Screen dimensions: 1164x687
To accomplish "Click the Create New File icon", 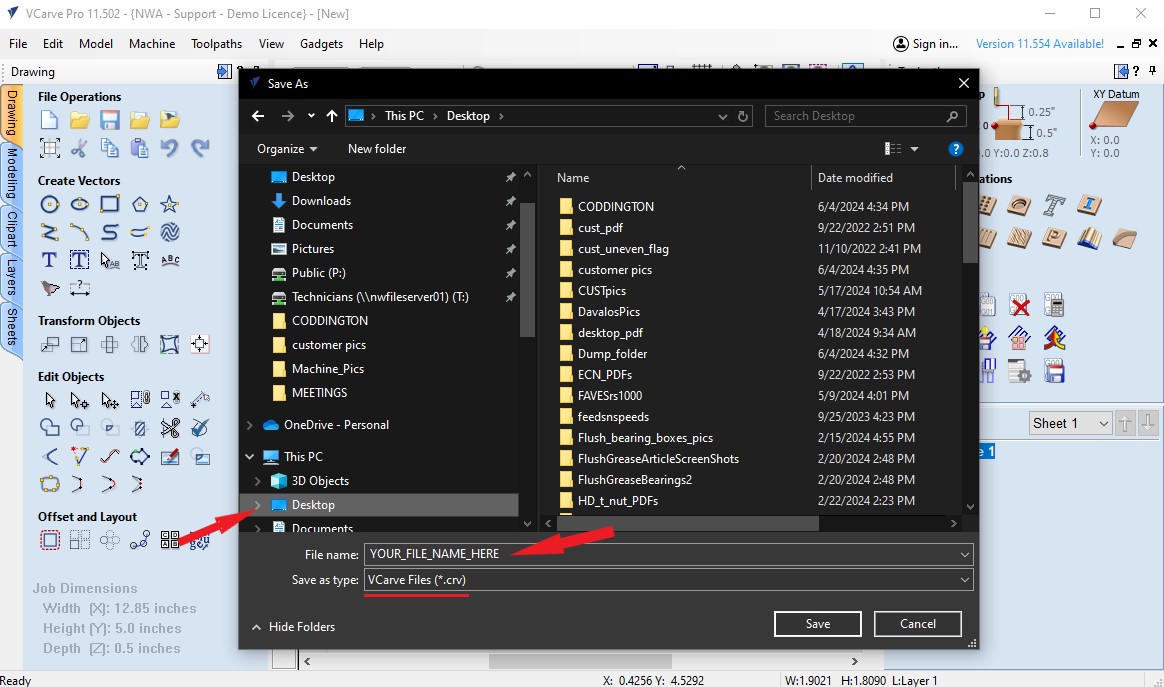I will [49, 120].
